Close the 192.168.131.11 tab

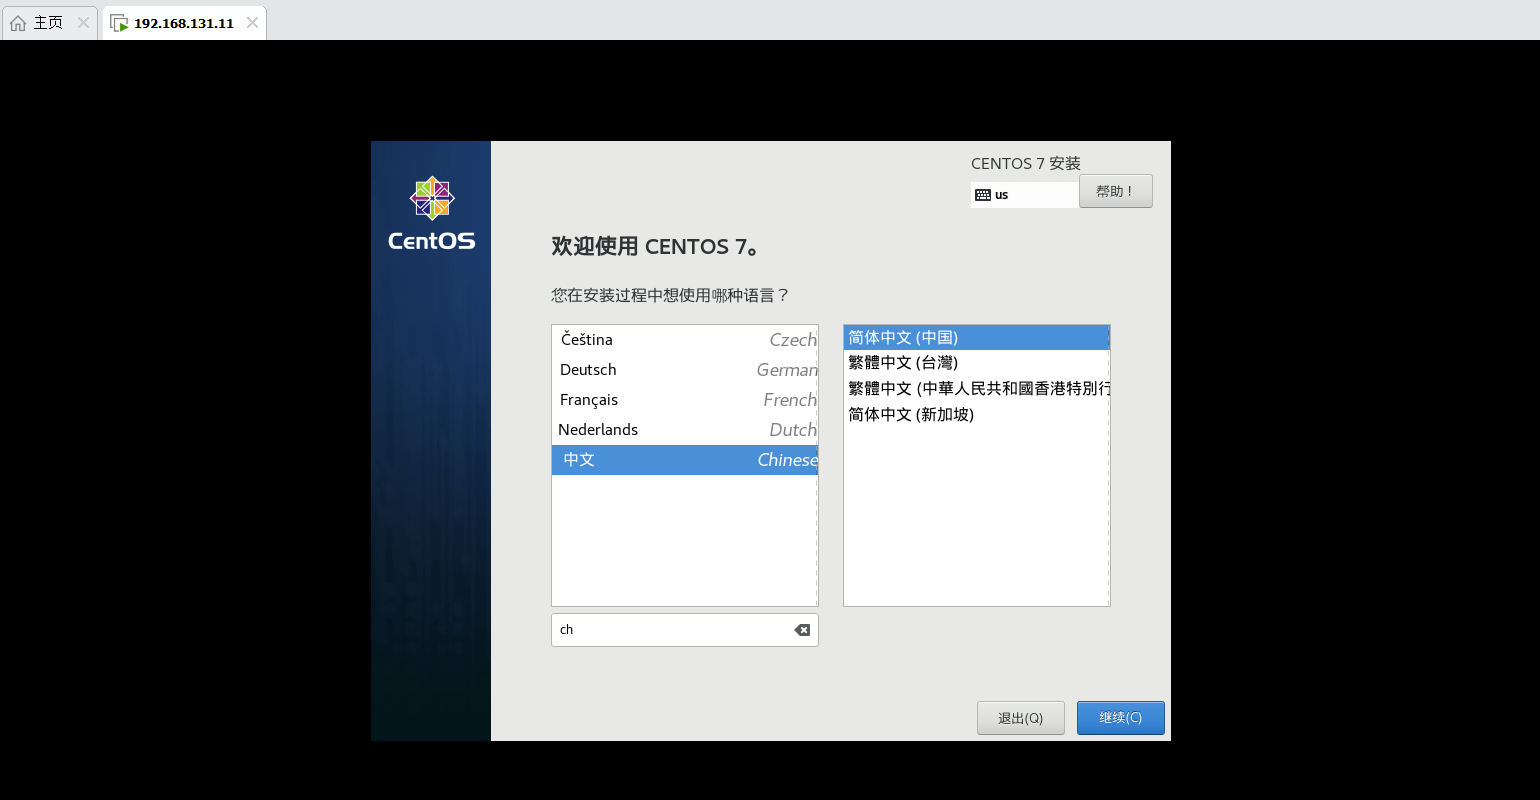tap(252, 23)
